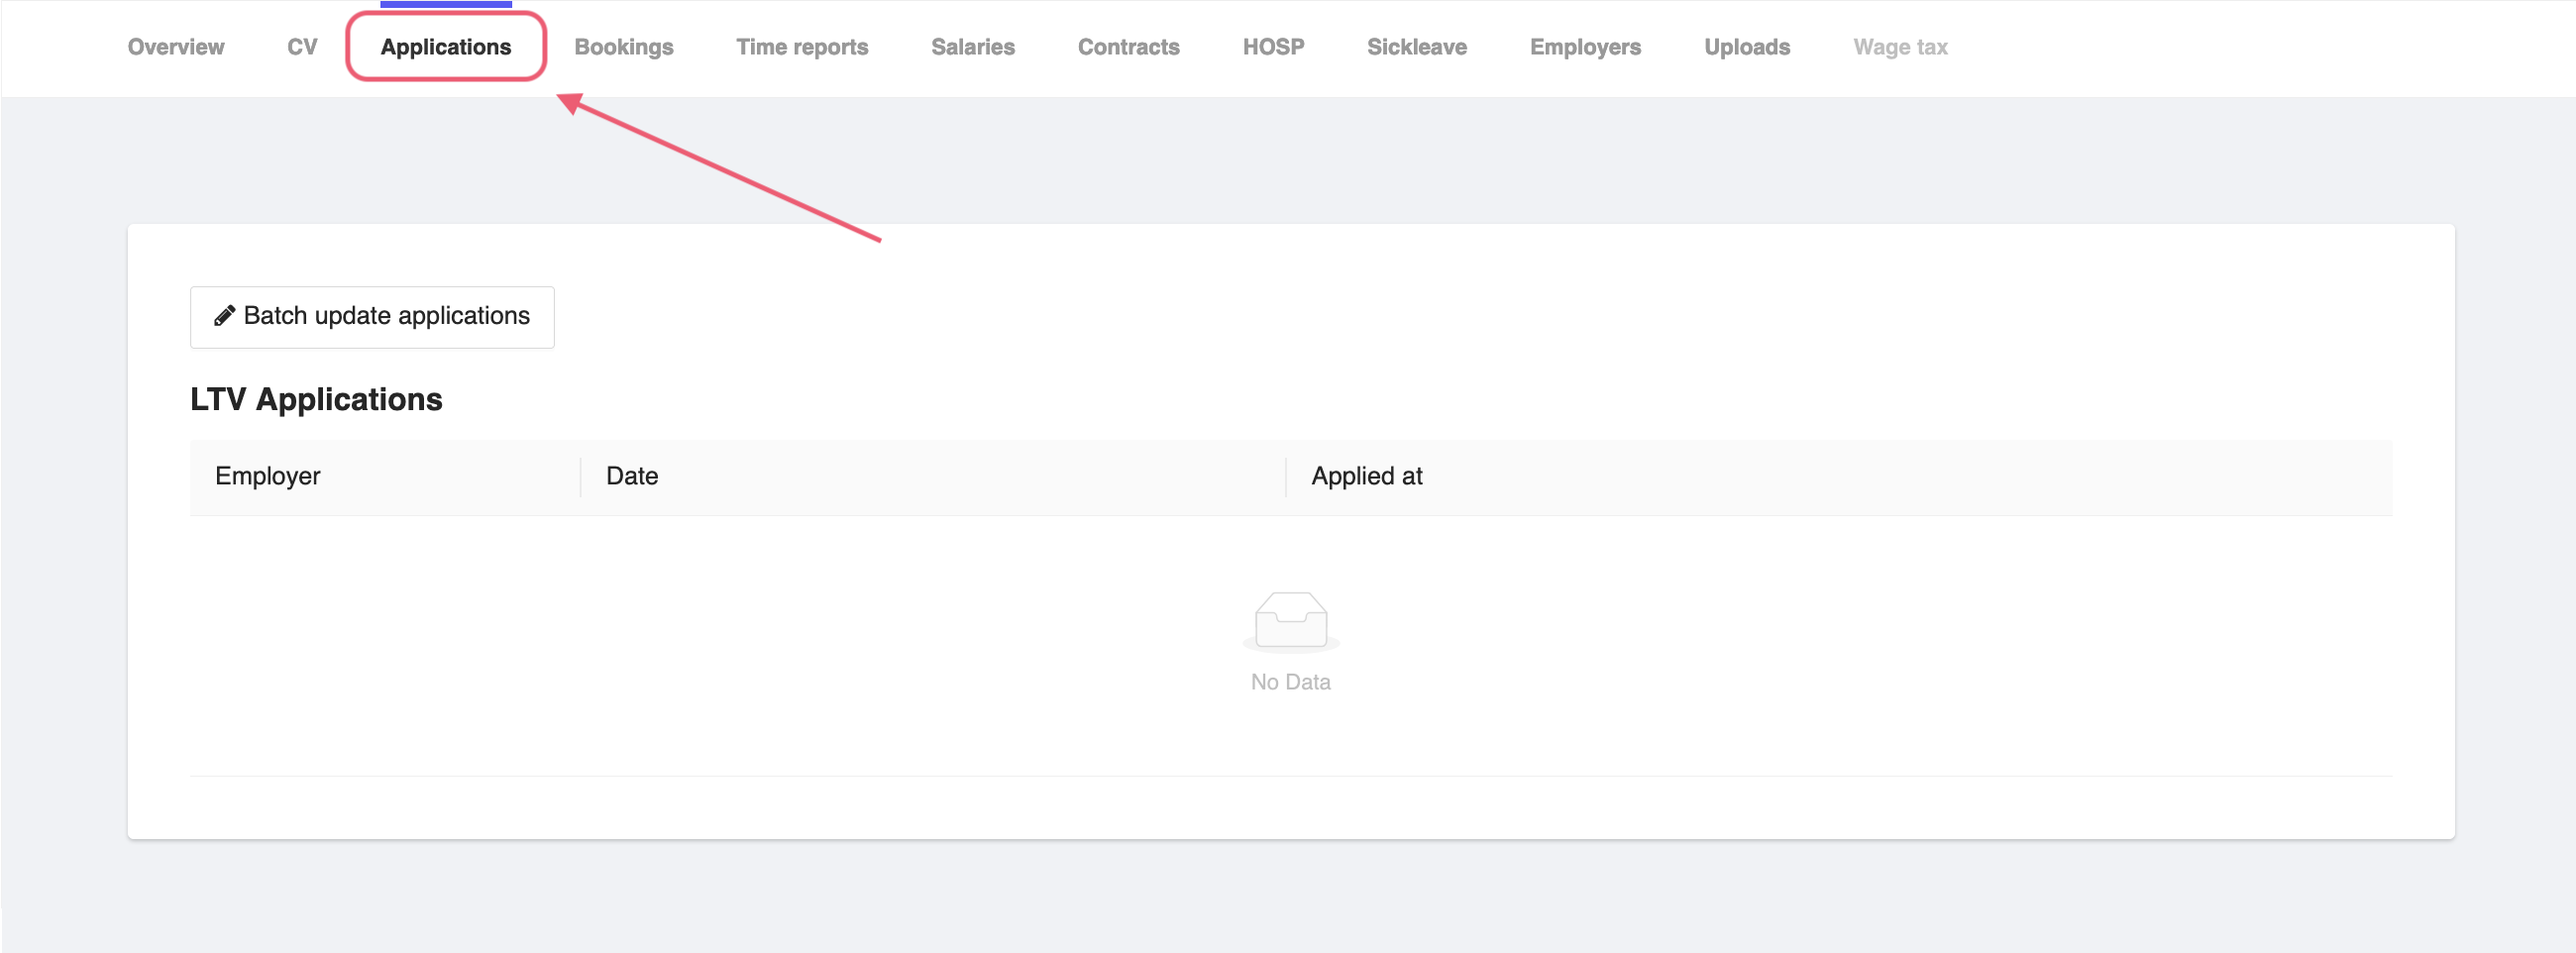Click the Applied at column header
Image resolution: width=2576 pixels, height=953 pixels.
click(x=1366, y=476)
